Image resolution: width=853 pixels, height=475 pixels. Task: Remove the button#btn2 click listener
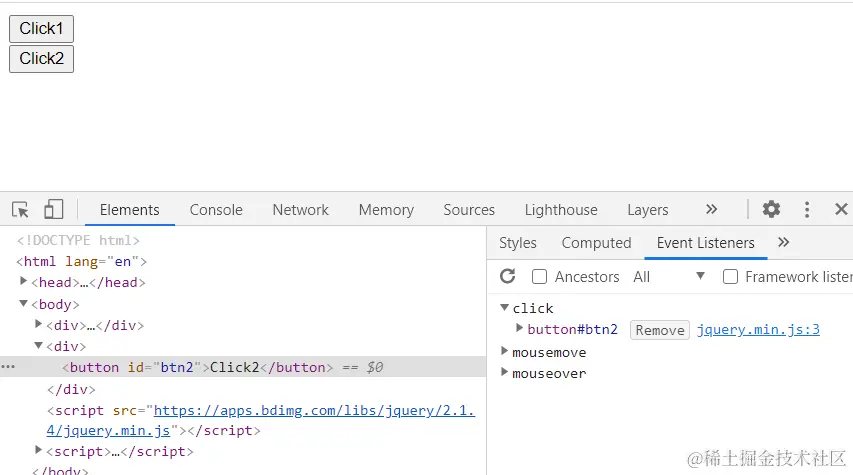pyautogui.click(x=660, y=330)
